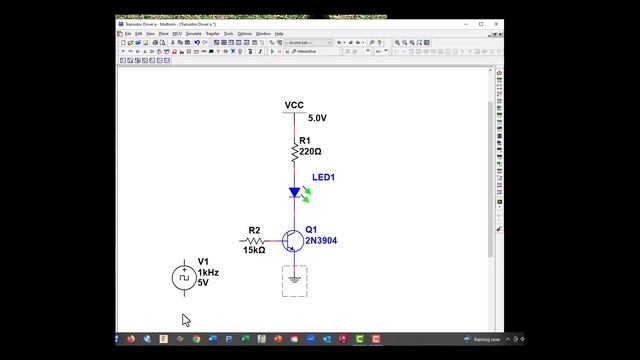Run simulation with green play button
640x360 pixels.
pos(272,51)
